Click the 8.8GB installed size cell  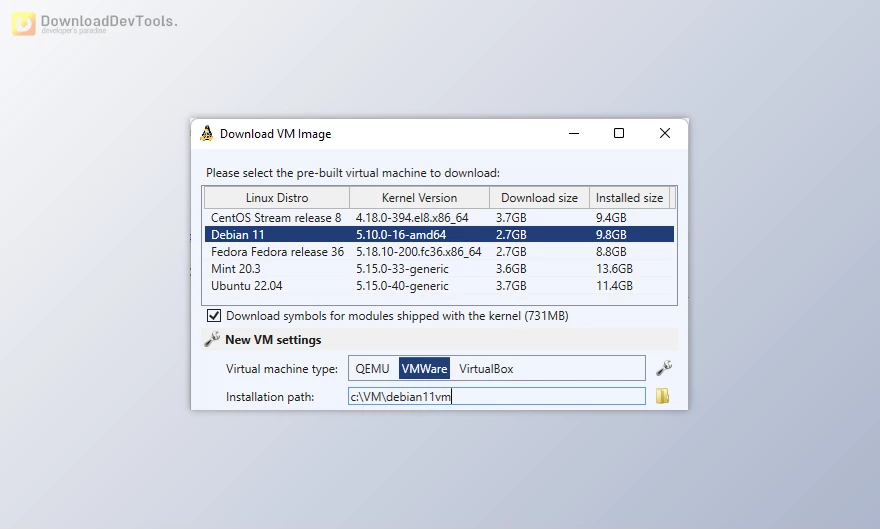(611, 252)
